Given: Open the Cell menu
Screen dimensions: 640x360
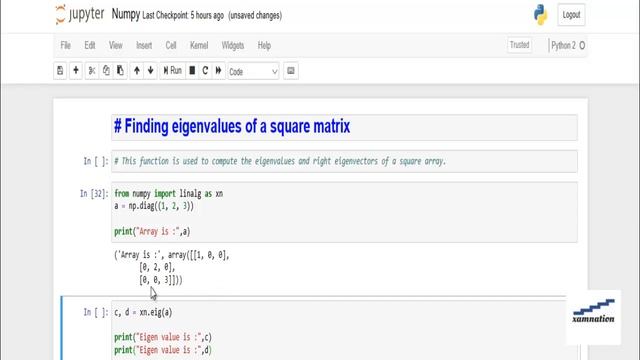Looking at the screenshot, I should point(171,45).
